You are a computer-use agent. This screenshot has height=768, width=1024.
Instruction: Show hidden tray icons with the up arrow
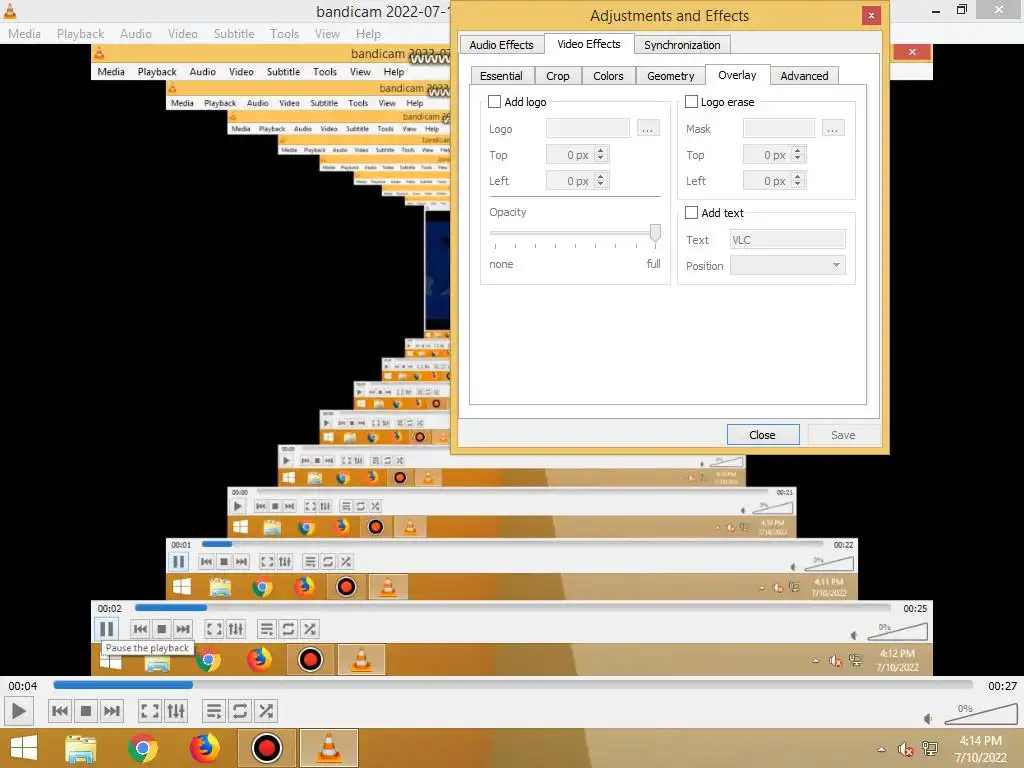point(882,749)
